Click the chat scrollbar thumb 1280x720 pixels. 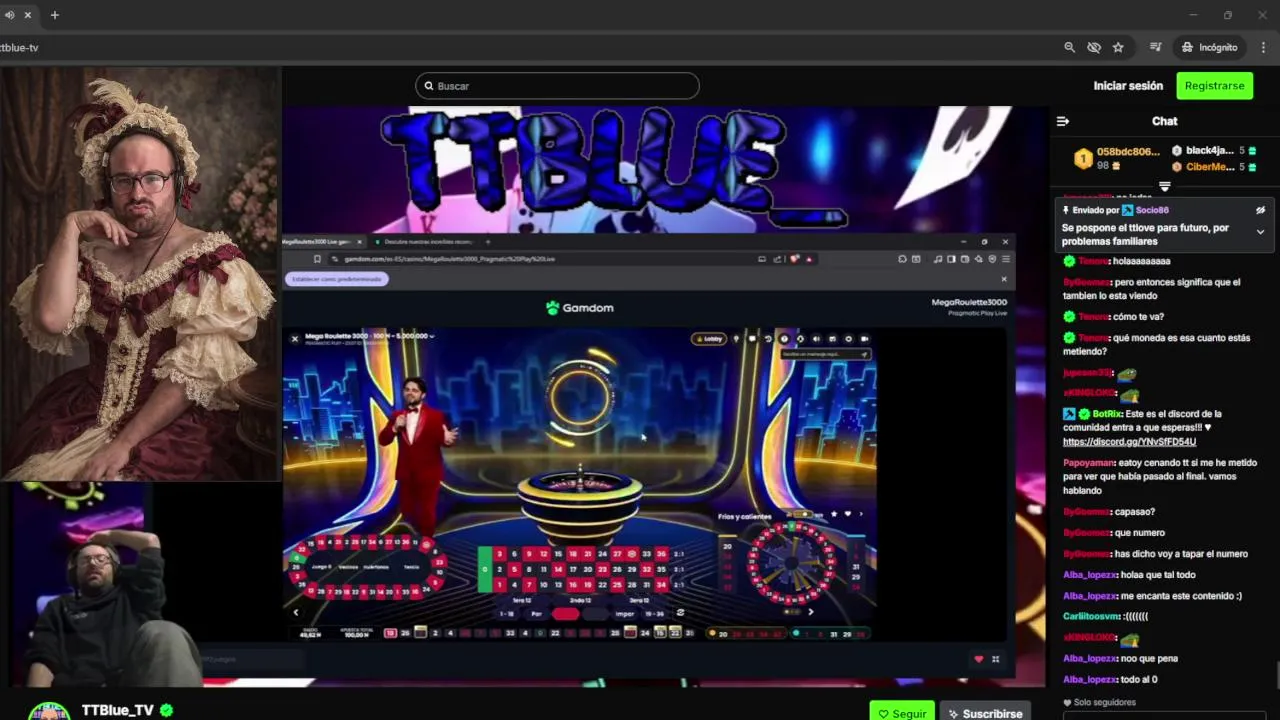1276,676
